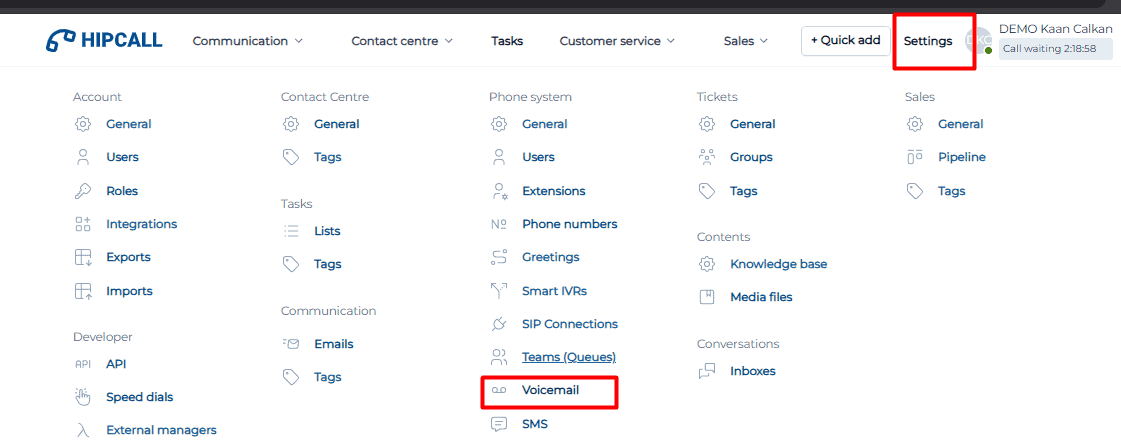Click the Inboxes chat bubbles icon
The height and width of the screenshot is (445, 1121).
[x=707, y=371]
